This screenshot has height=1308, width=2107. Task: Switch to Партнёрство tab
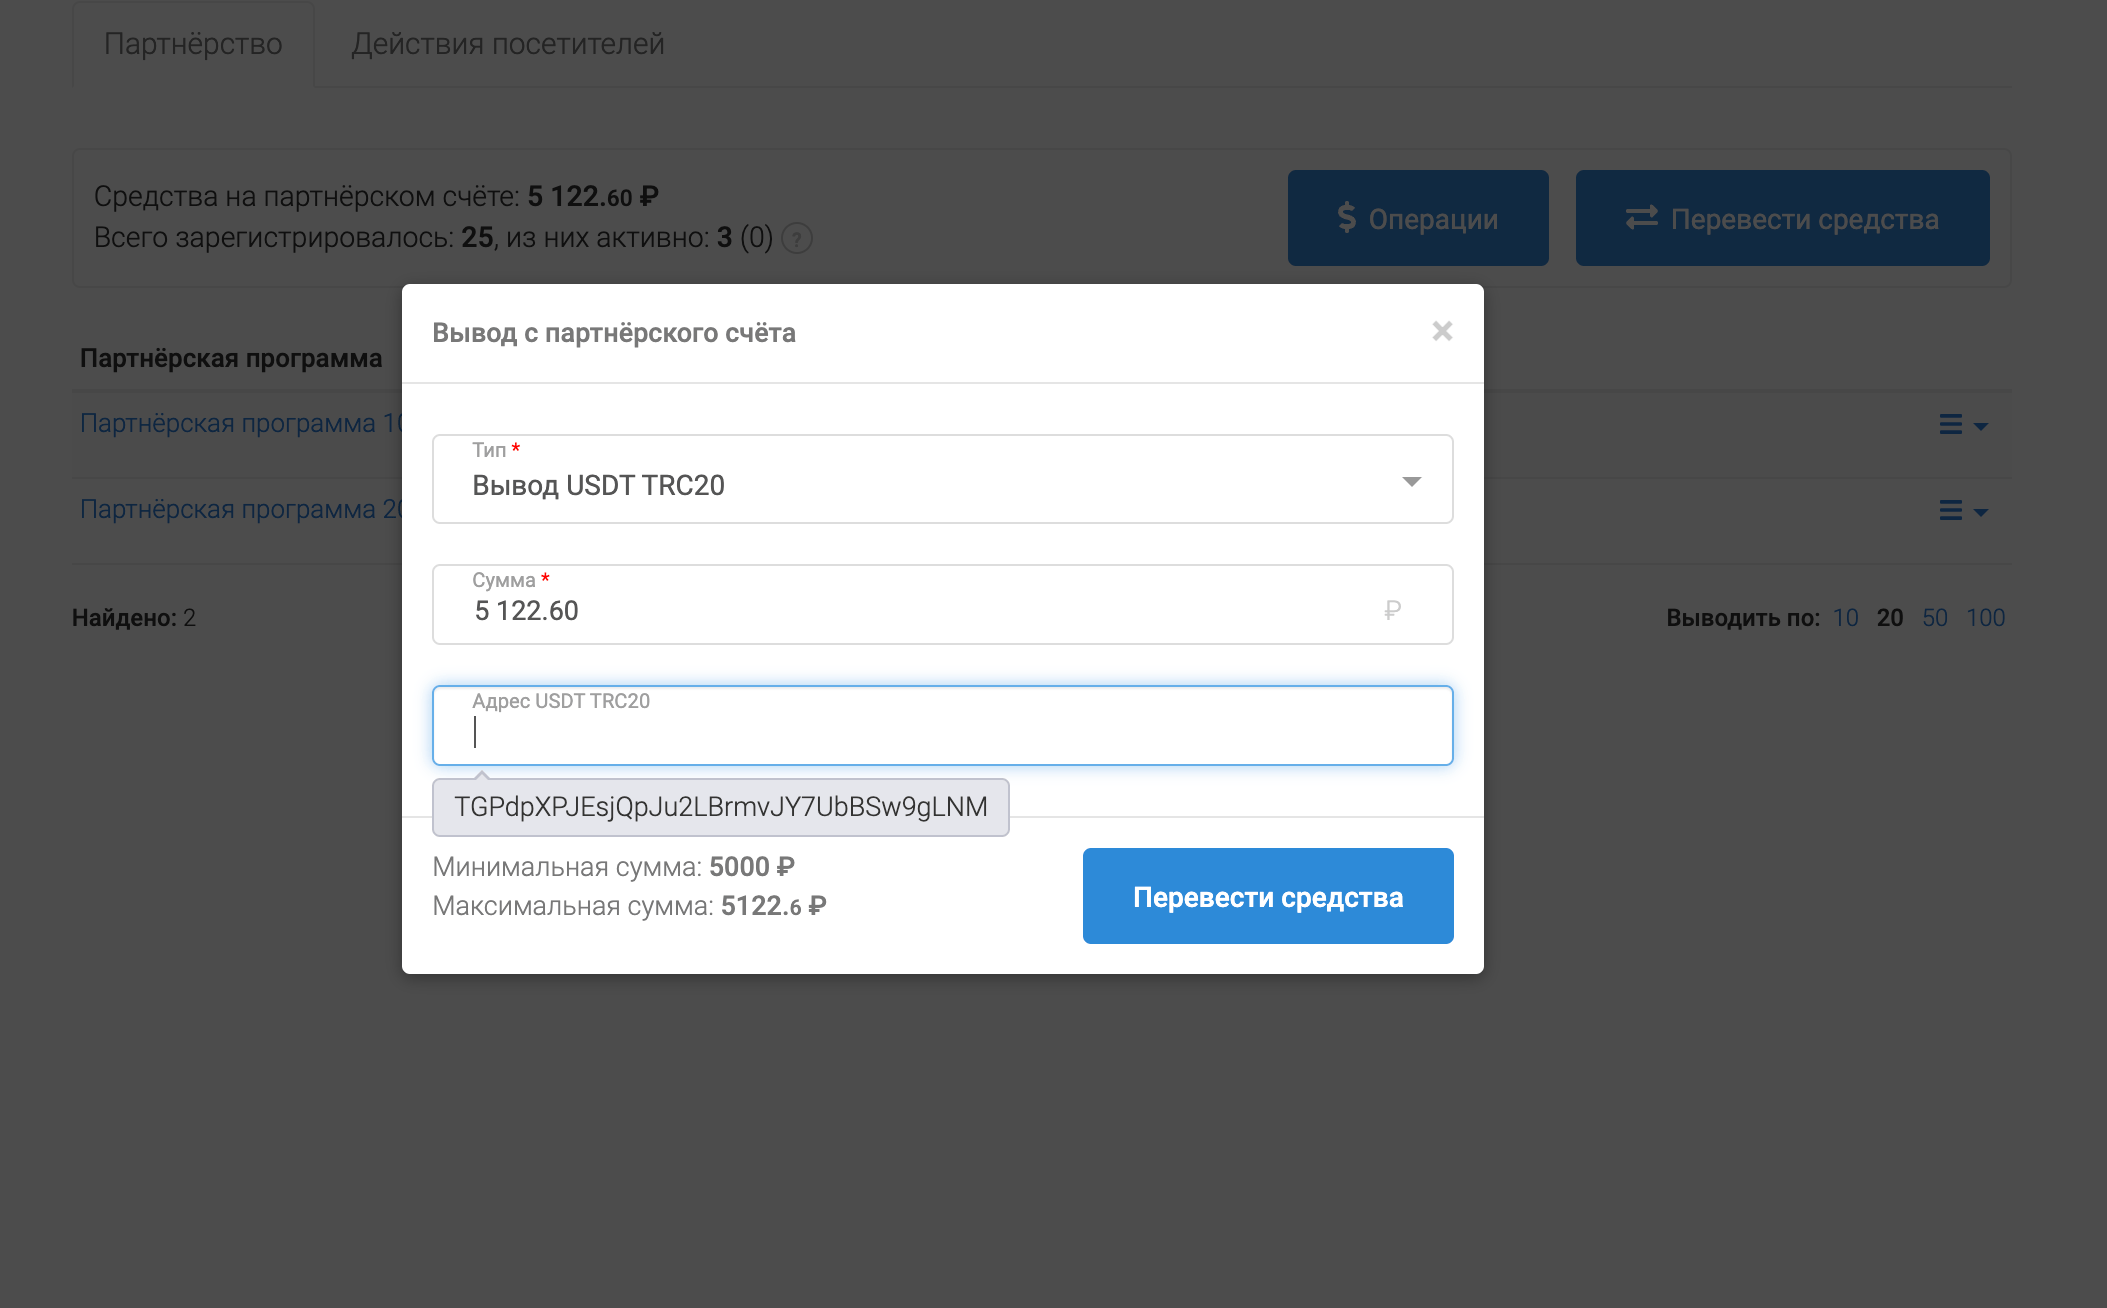(x=193, y=44)
